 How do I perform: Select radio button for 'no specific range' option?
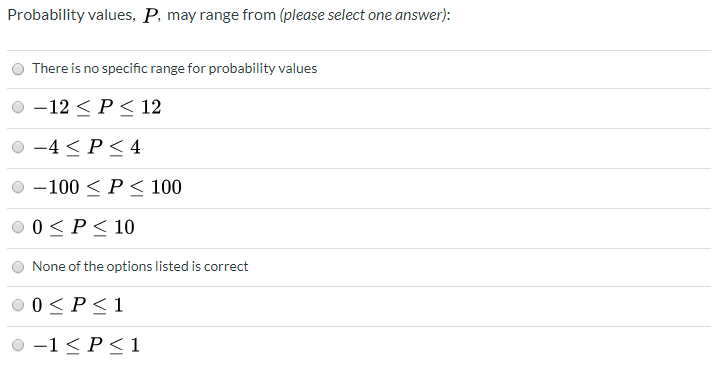point(18,69)
